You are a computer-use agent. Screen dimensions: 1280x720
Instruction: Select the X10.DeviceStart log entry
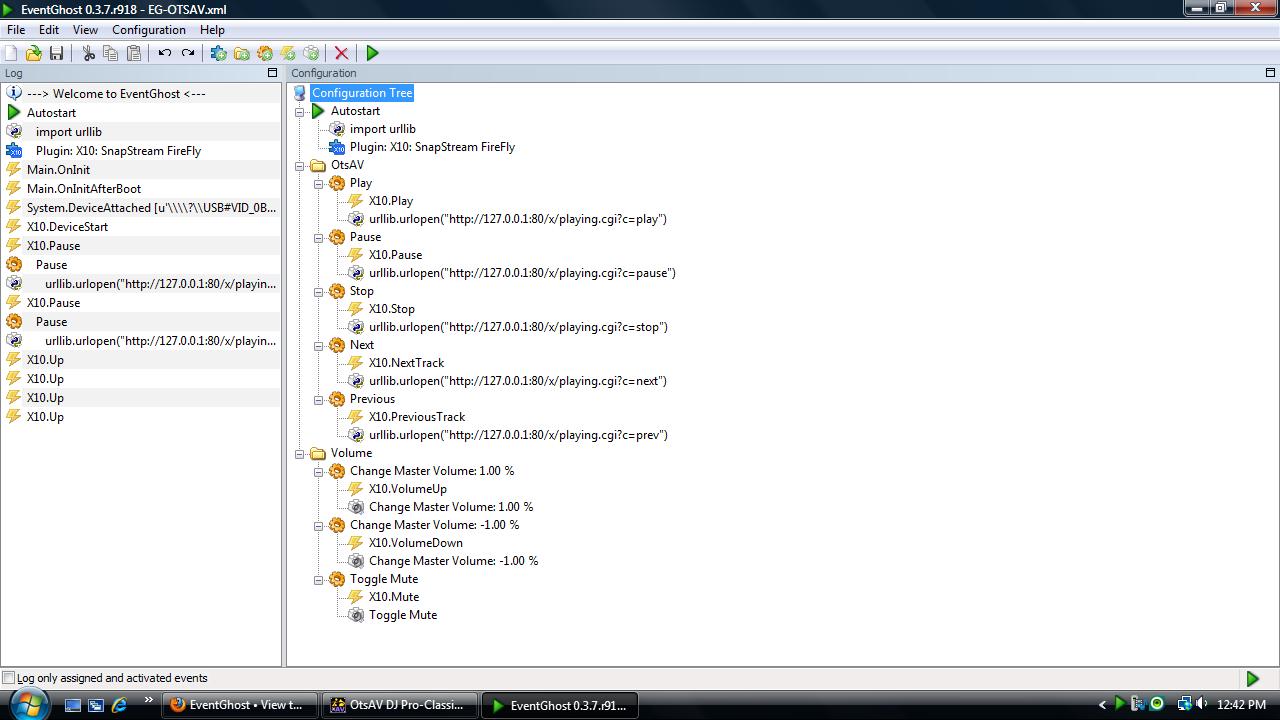[x=67, y=227]
